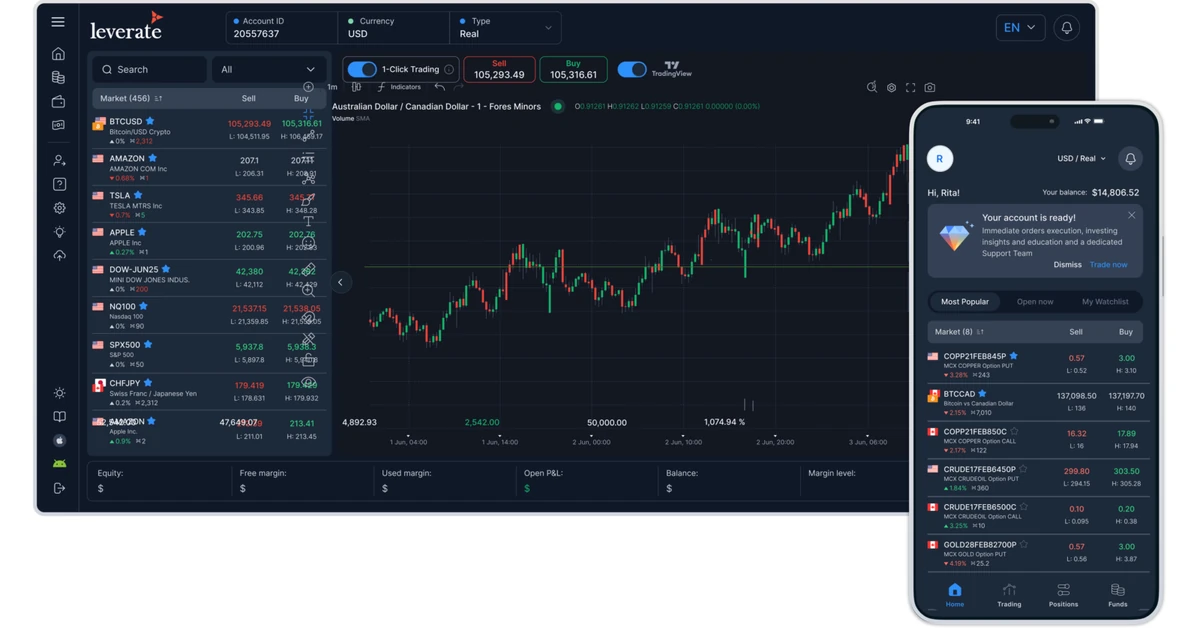
Task: Sort the list with the Market (456) icon
Action: click(x=158, y=99)
